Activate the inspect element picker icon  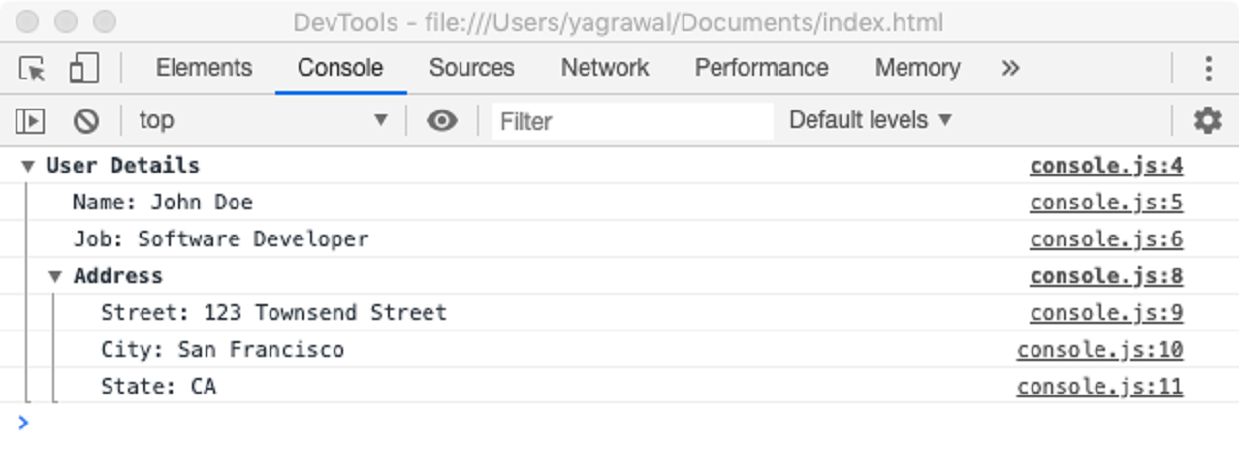point(32,69)
